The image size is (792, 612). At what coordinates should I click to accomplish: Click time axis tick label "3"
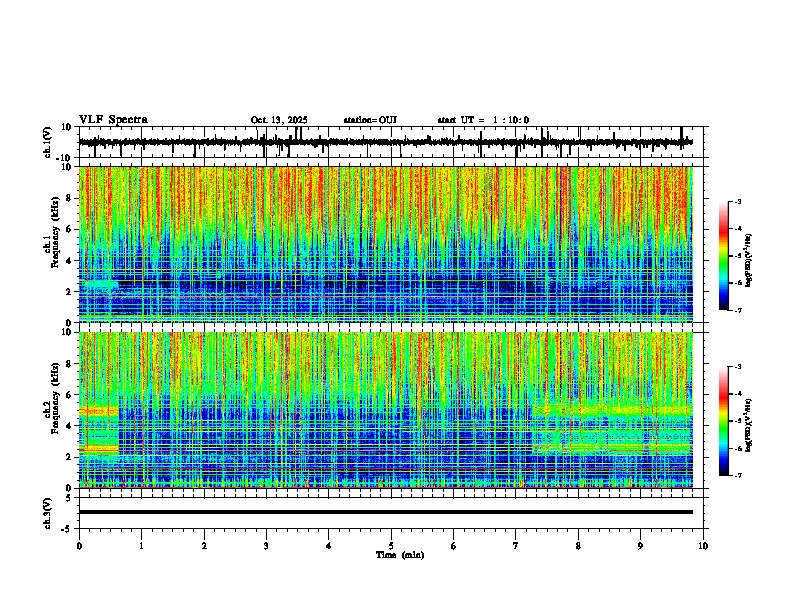[266, 546]
